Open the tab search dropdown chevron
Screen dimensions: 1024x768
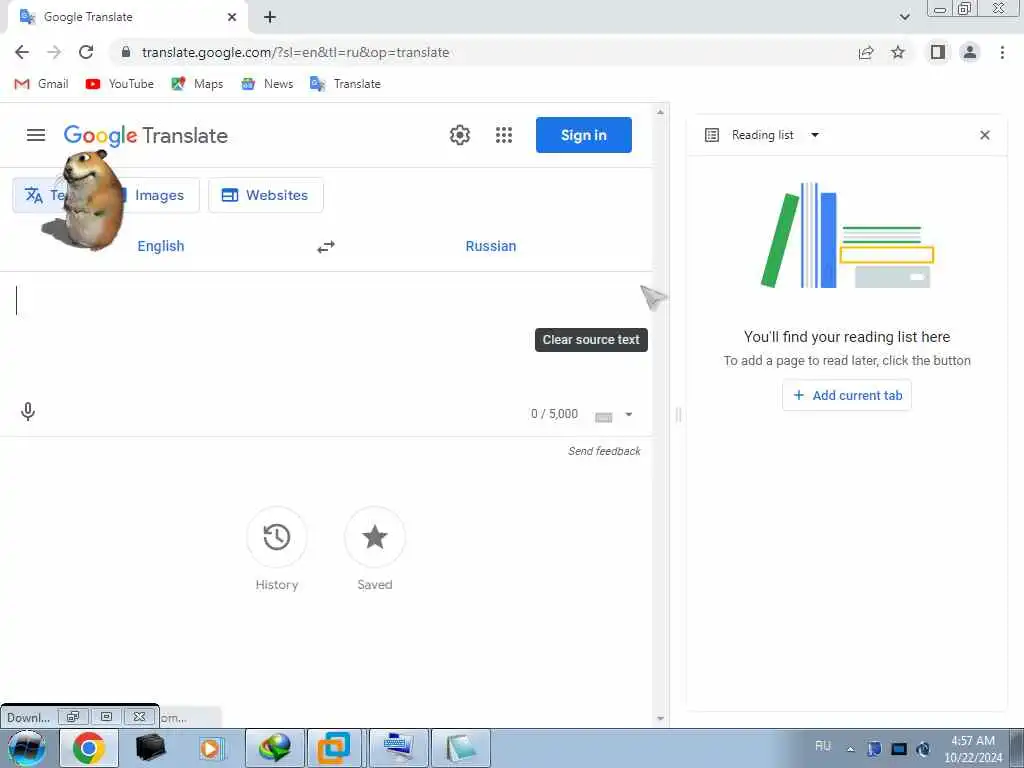[x=904, y=17]
